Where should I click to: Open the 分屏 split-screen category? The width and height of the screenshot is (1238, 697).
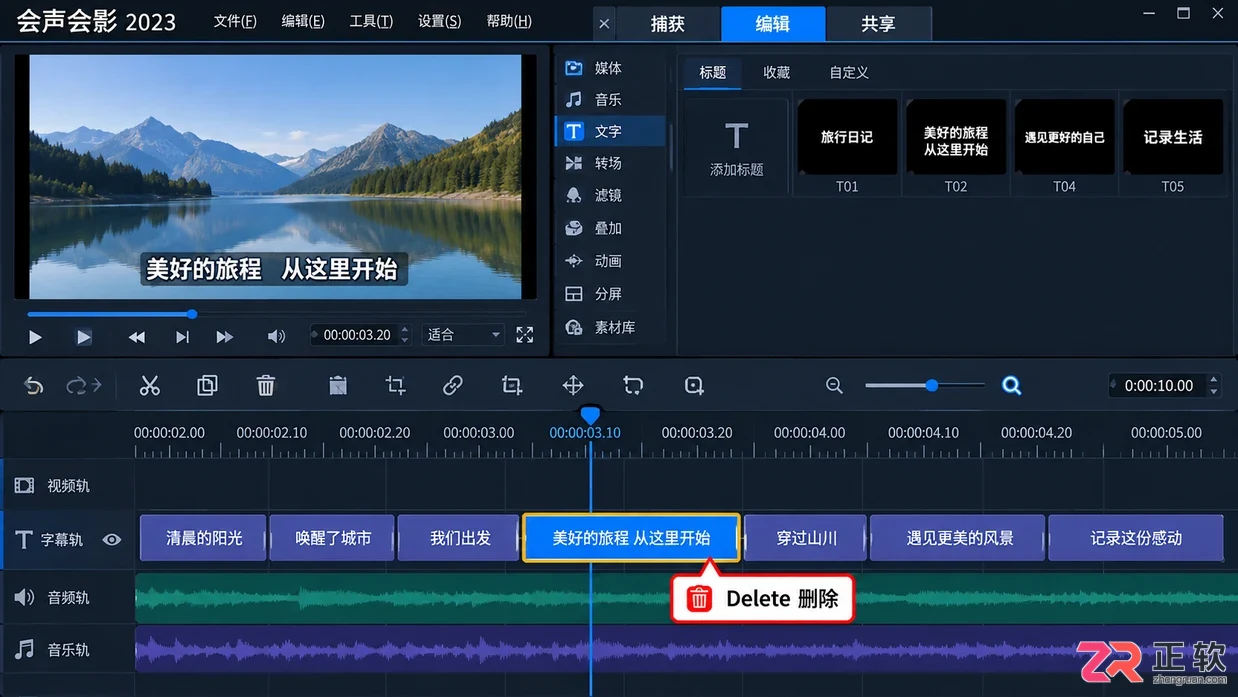(x=609, y=294)
